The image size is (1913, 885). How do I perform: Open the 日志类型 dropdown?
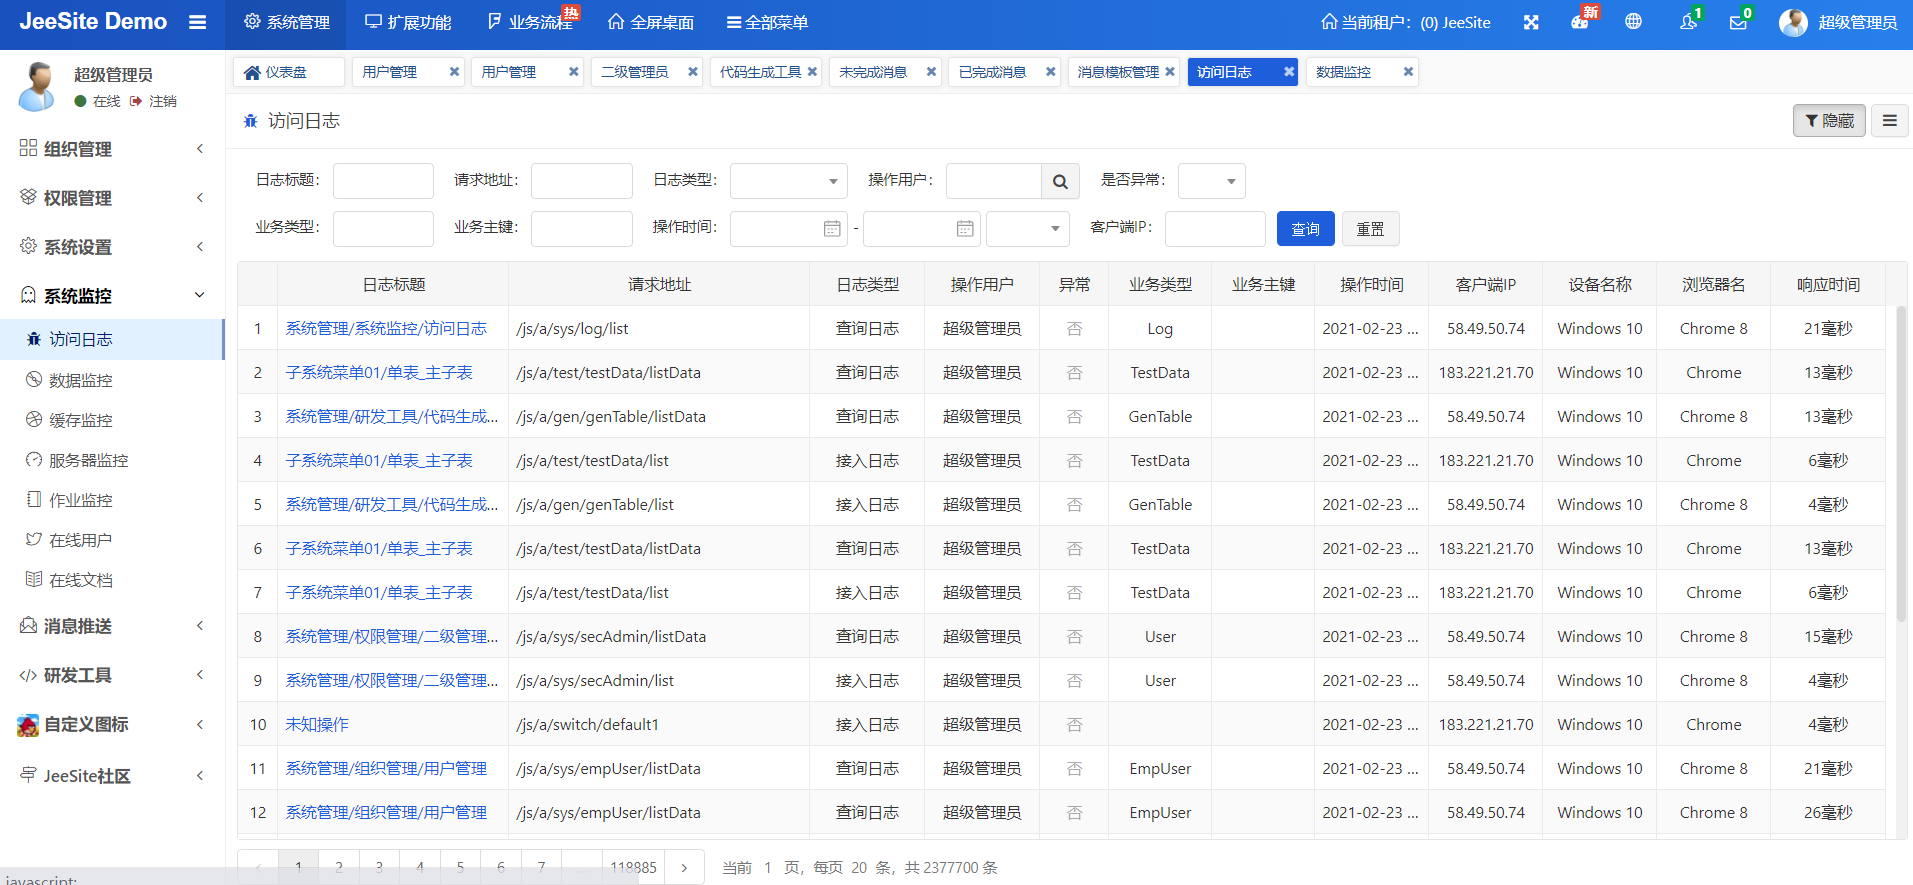point(788,181)
